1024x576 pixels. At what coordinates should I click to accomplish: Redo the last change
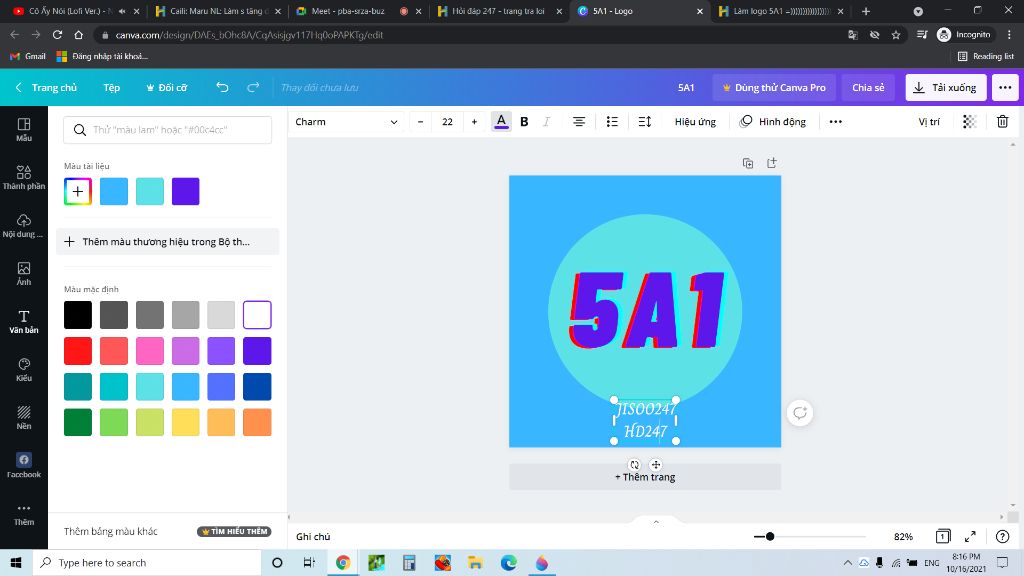(x=253, y=87)
